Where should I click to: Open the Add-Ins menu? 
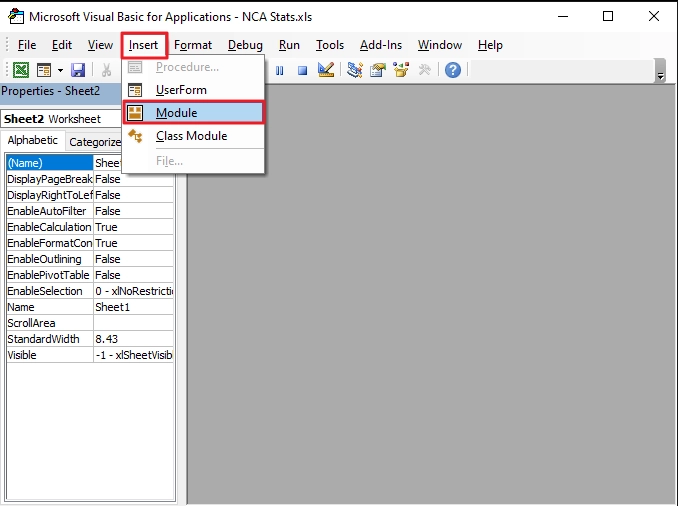(x=381, y=45)
